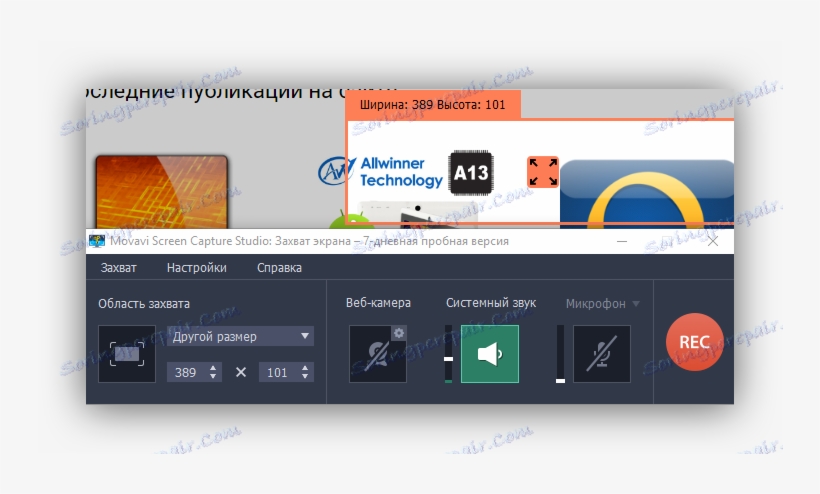Click the Allwinner Technology logo image
The height and width of the screenshot is (494, 820).
coord(381,171)
